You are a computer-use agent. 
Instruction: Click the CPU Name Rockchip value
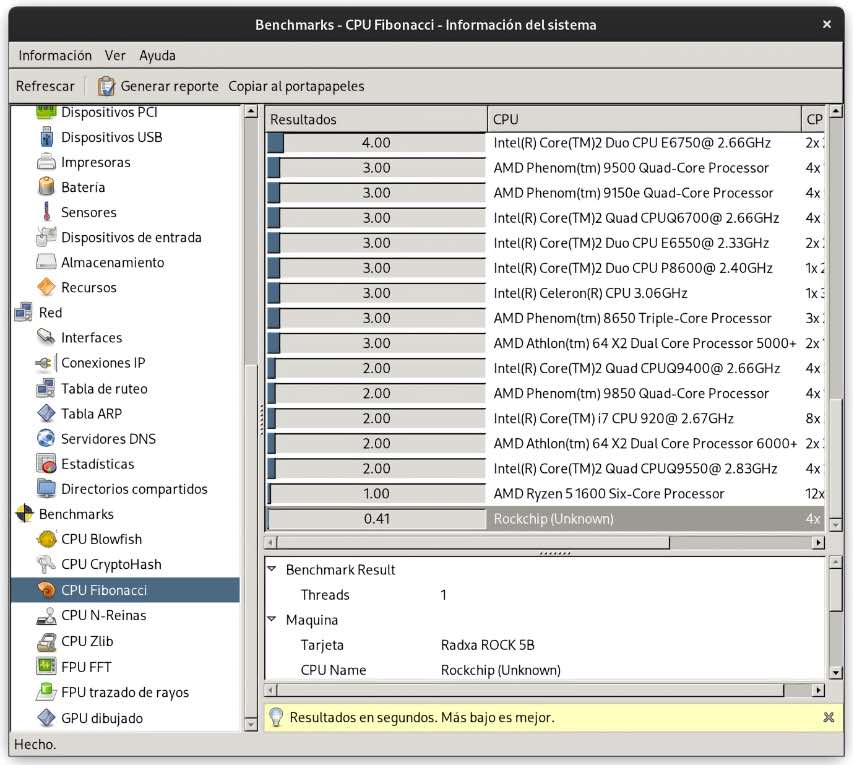tap(500, 670)
